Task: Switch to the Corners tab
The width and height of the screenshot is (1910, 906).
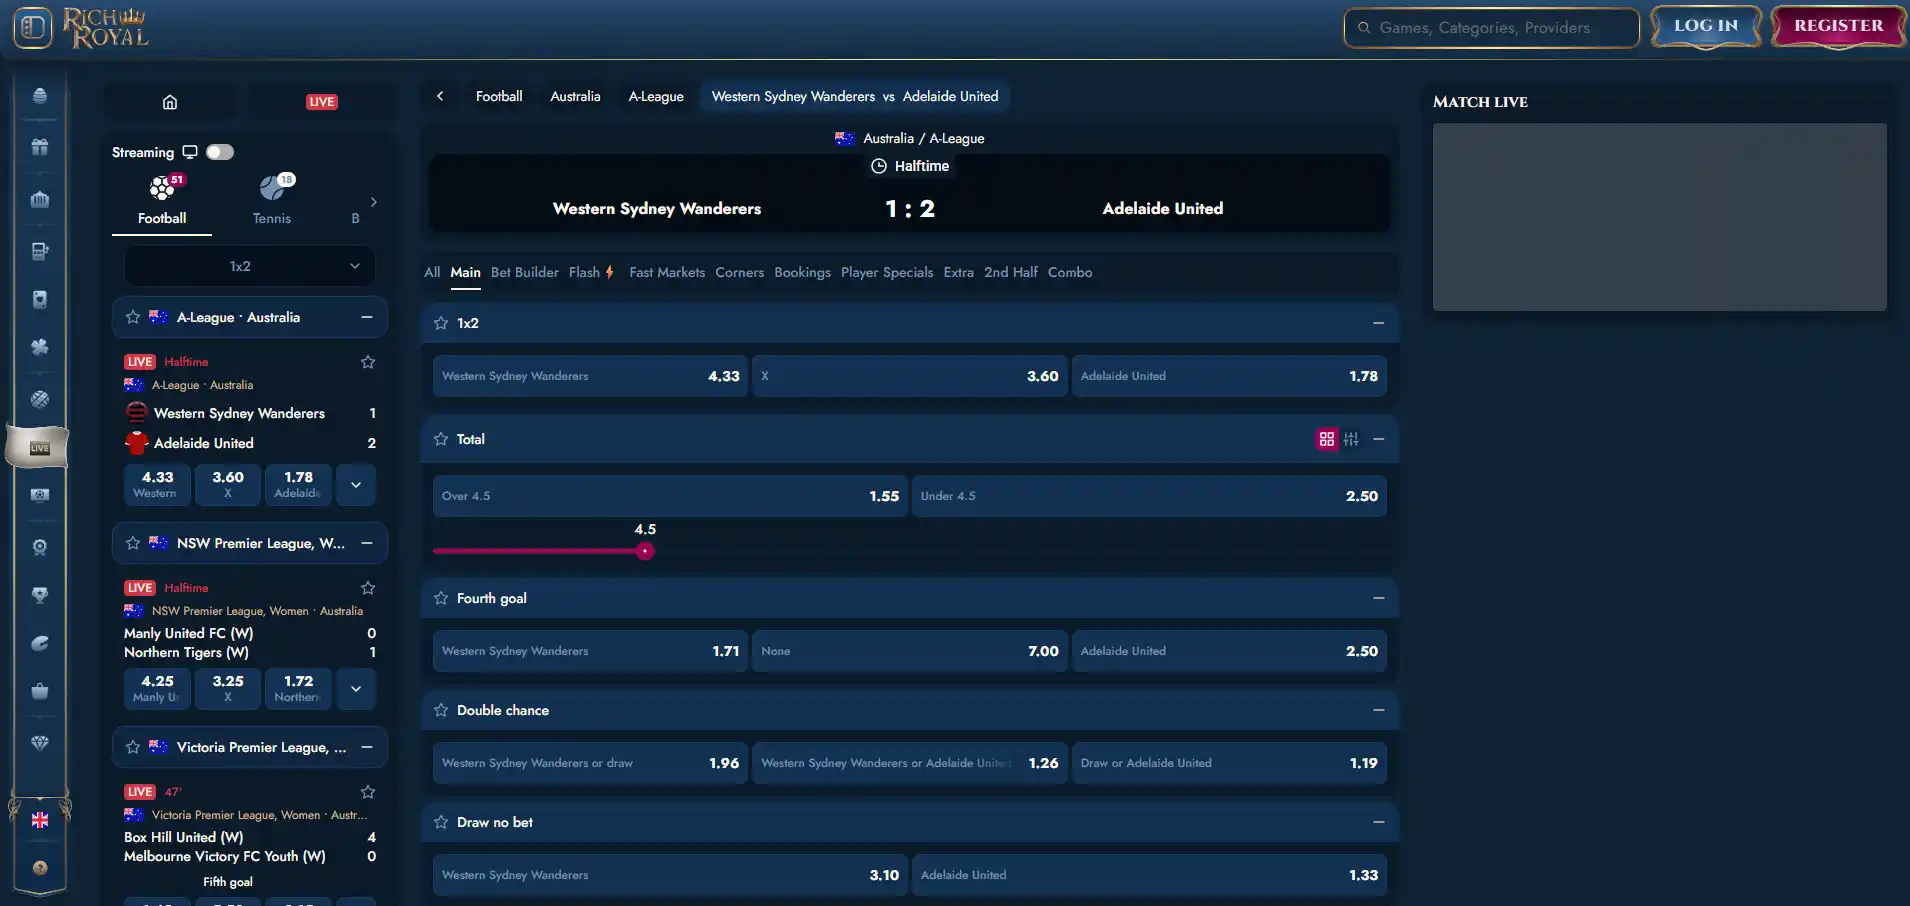Action: click(x=739, y=272)
